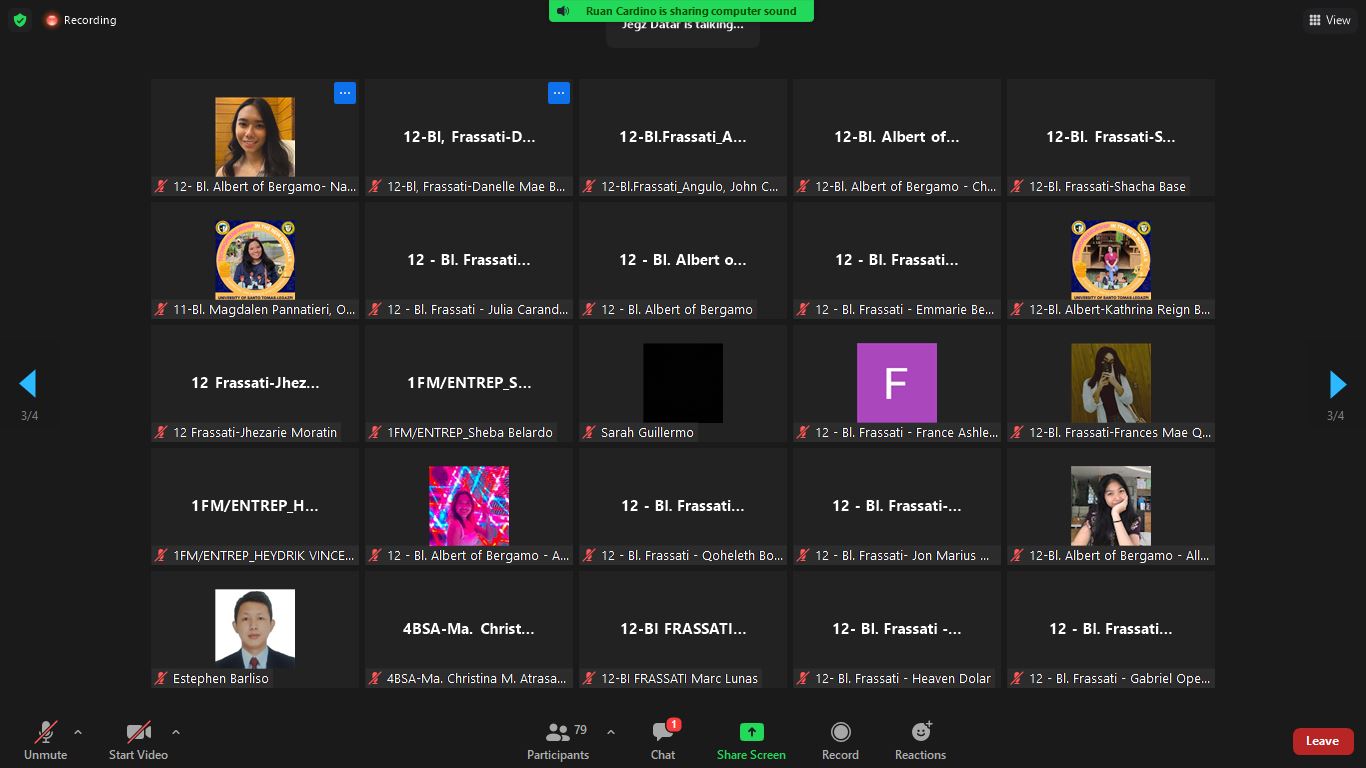Expand the arrow next to Participants
This screenshot has height=768, width=1366.
pyautogui.click(x=611, y=732)
